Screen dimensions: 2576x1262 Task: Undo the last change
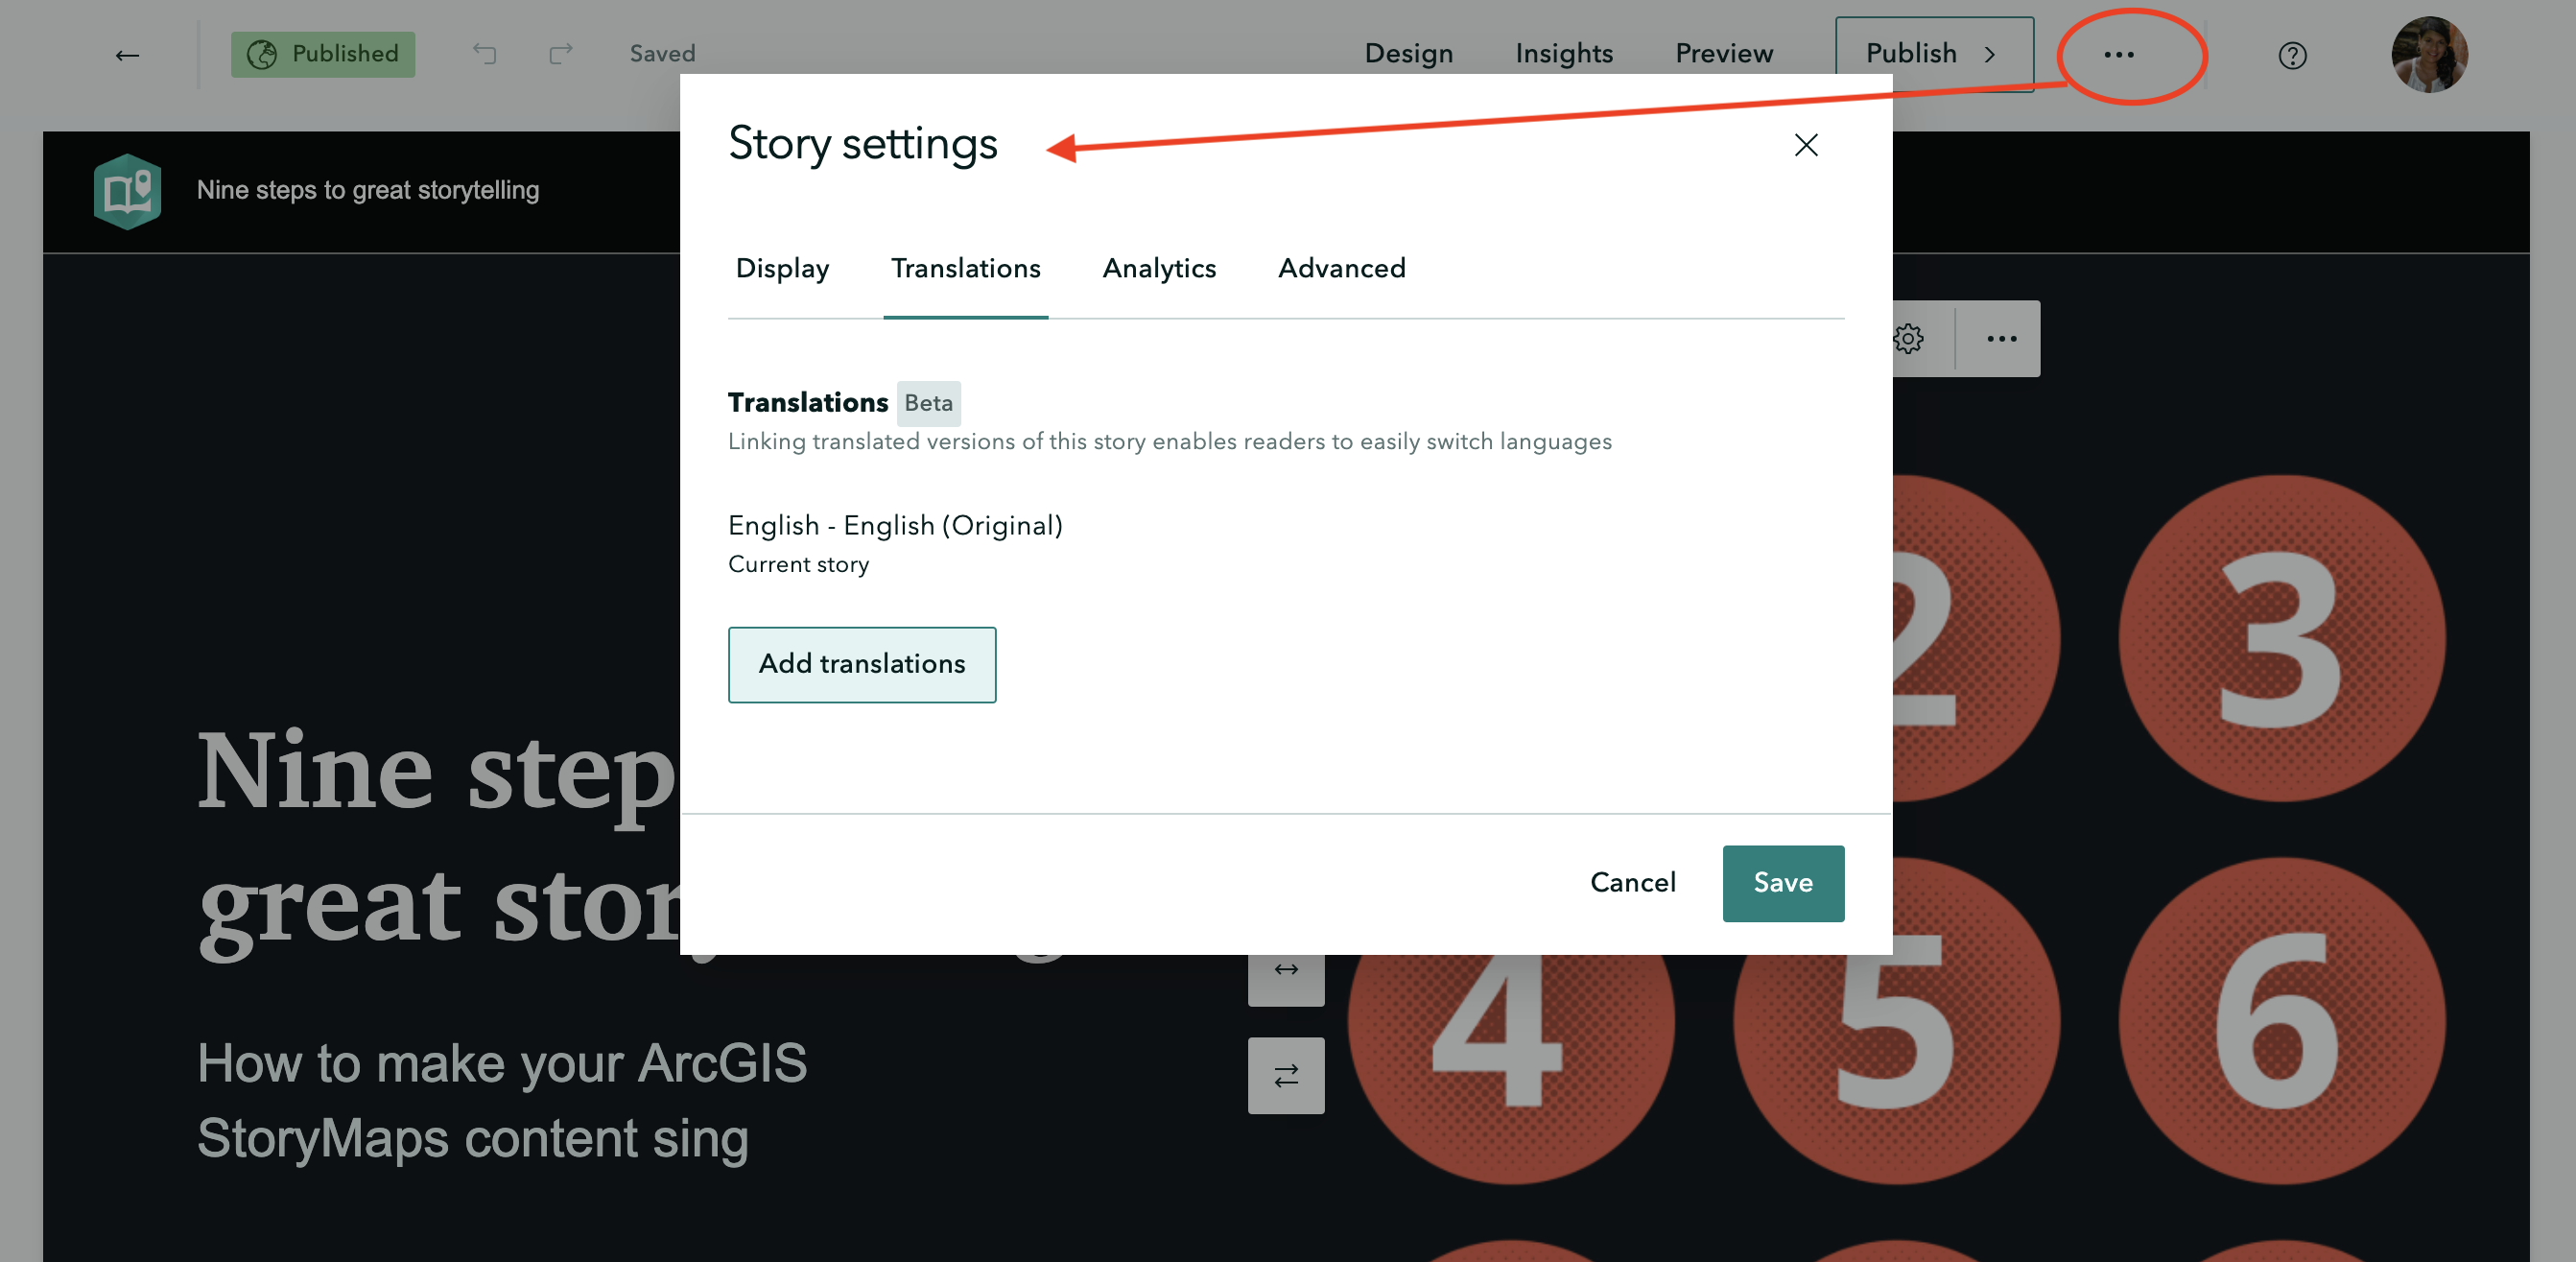point(485,54)
